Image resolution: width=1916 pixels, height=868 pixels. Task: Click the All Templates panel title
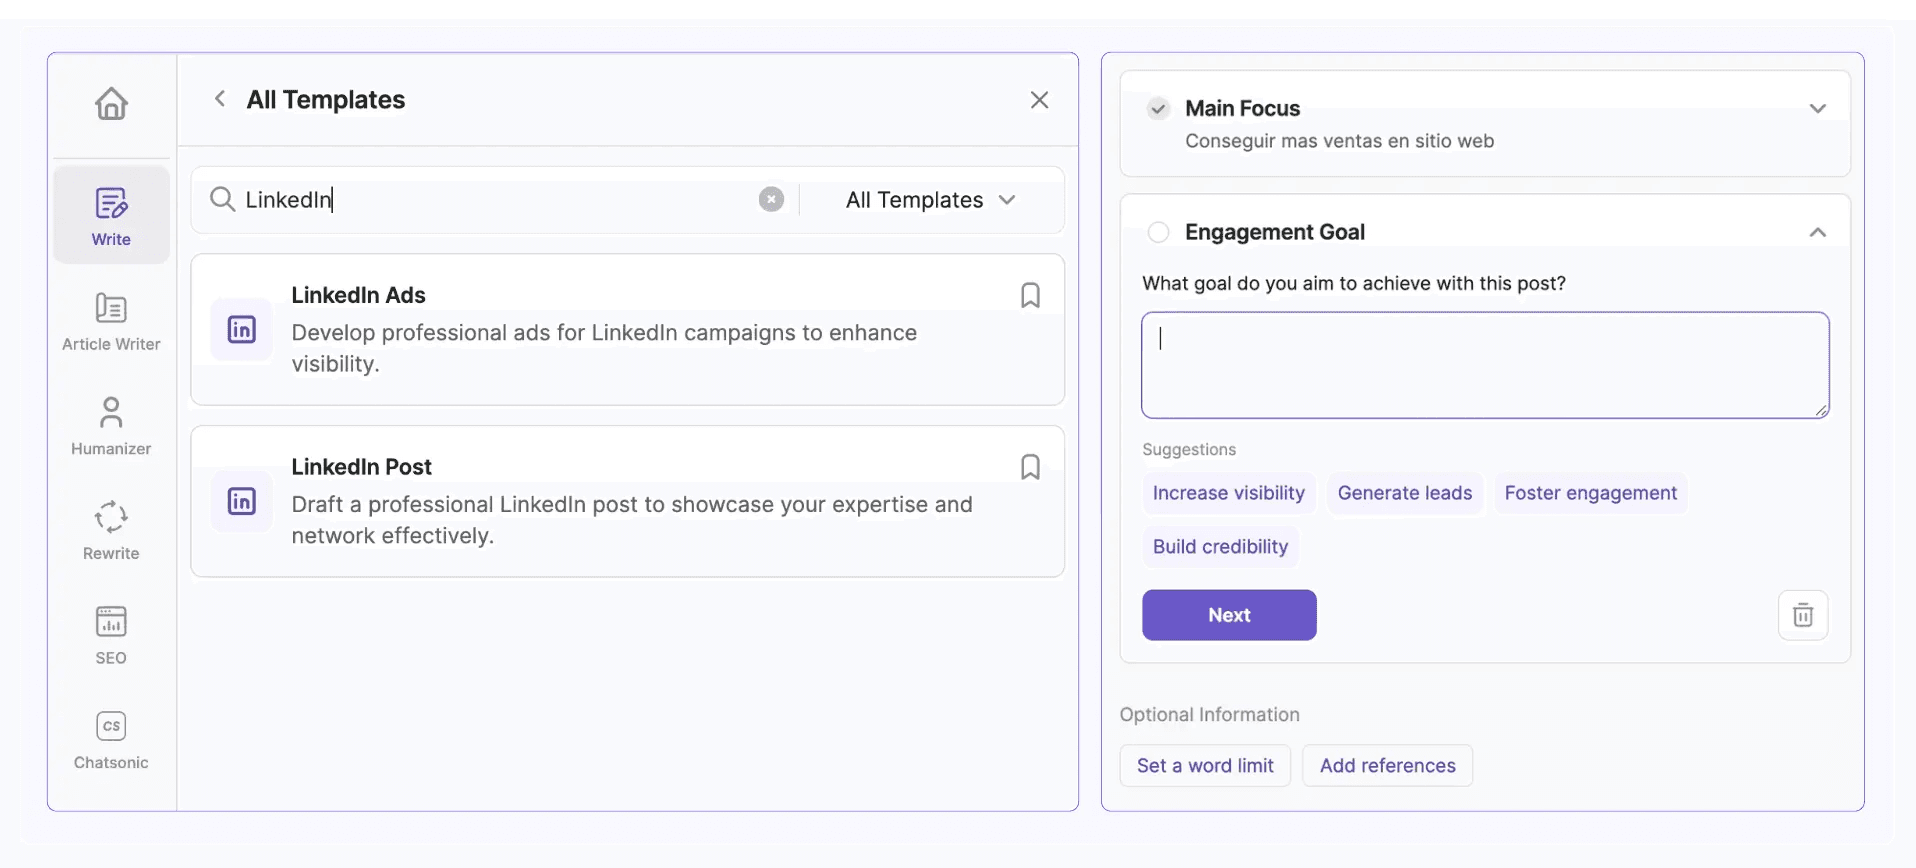(x=326, y=99)
